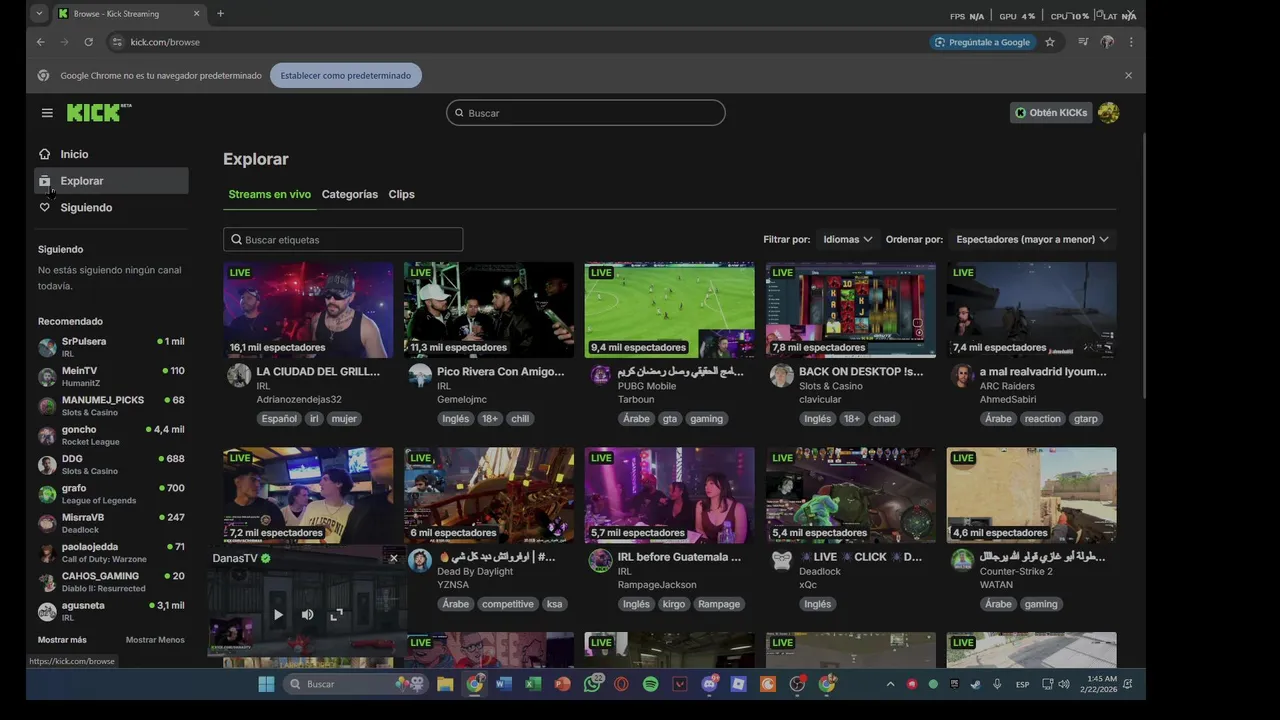Select the Streams en vivo tab

pos(270,194)
